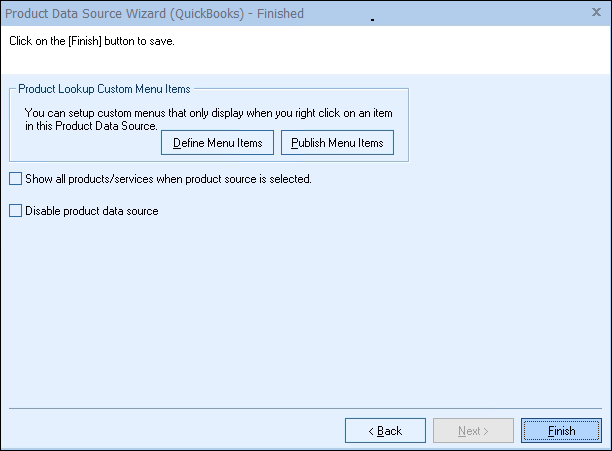Click the Define Menu Items button
Screen dimensions: 612x451
pyautogui.click(x=217, y=143)
